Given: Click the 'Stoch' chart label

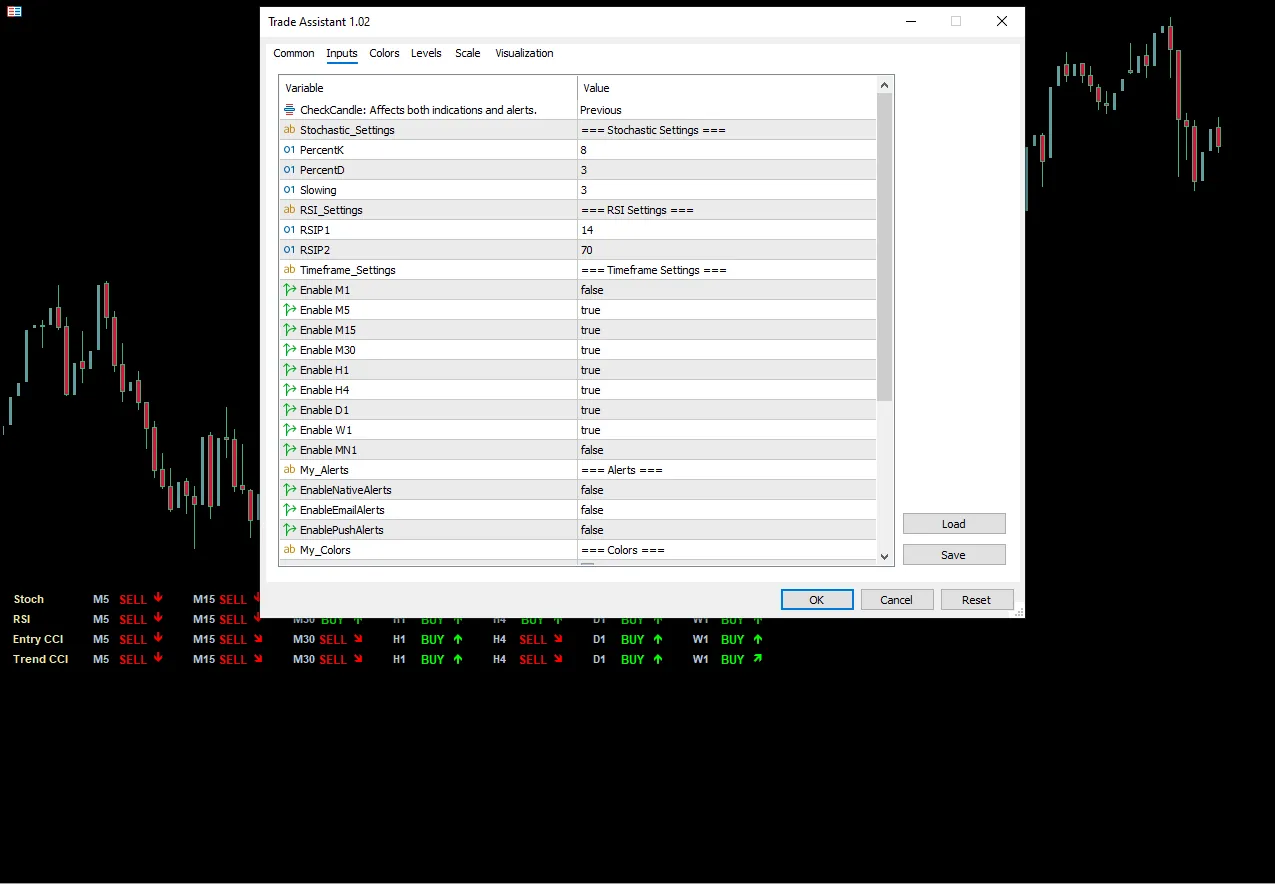Looking at the screenshot, I should click(x=29, y=599).
